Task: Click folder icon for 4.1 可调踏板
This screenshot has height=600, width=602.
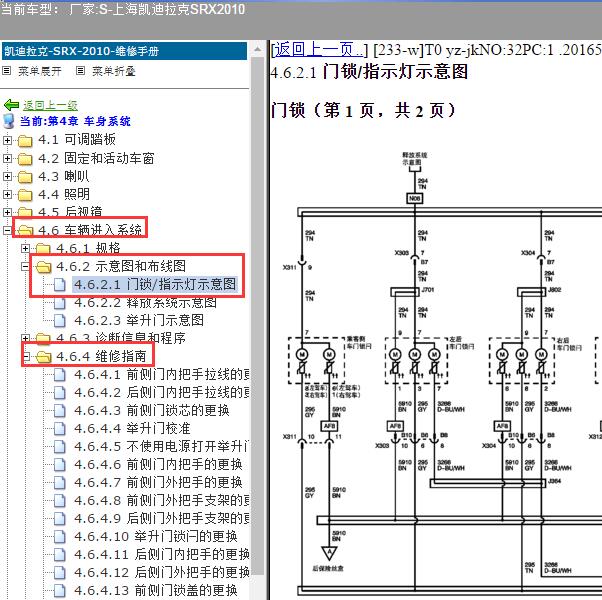Action: pyautogui.click(x=25, y=140)
